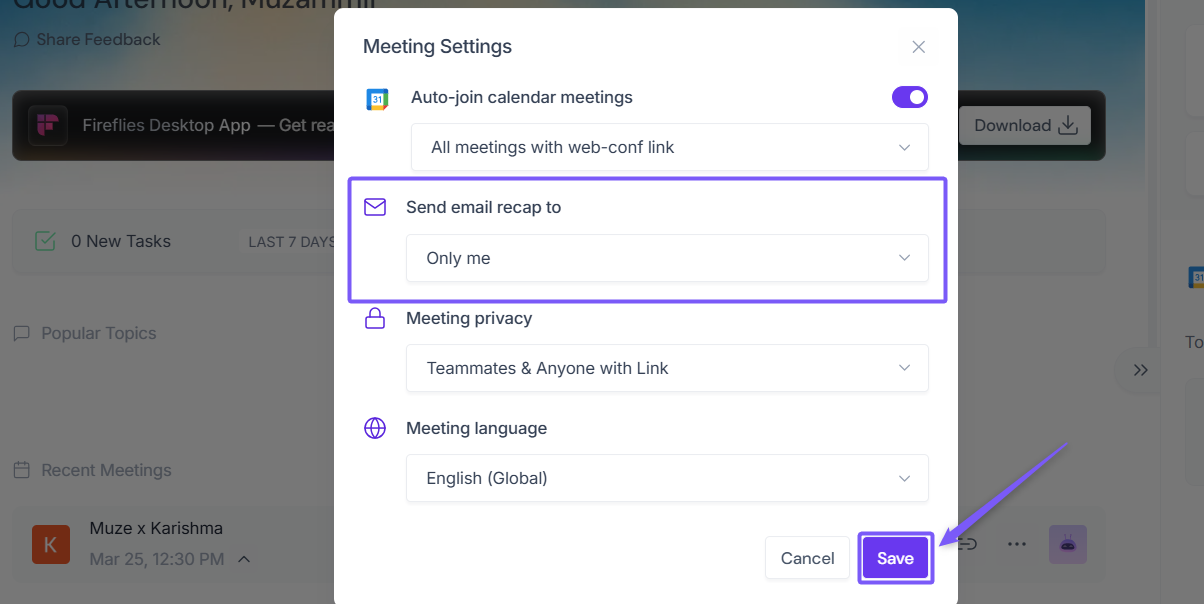1204x604 pixels.
Task: Click the double-chevron panel expand icon
Action: [x=1140, y=370]
